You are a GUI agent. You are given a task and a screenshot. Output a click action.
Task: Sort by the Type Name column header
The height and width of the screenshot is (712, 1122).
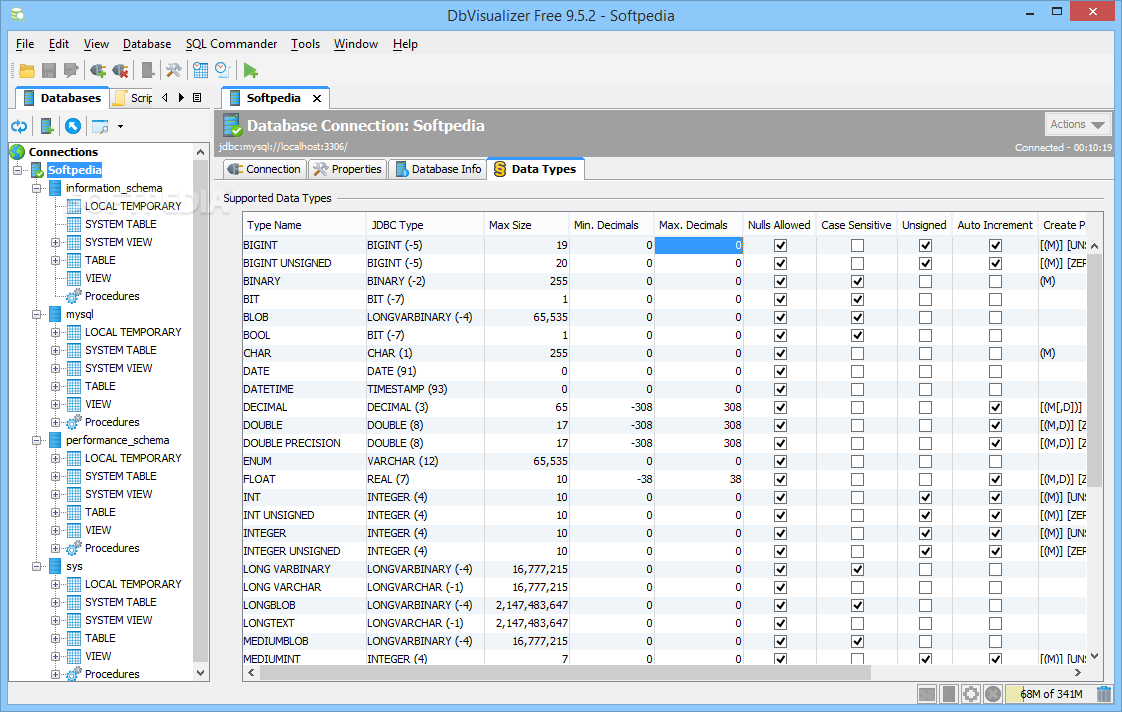[x=303, y=225]
